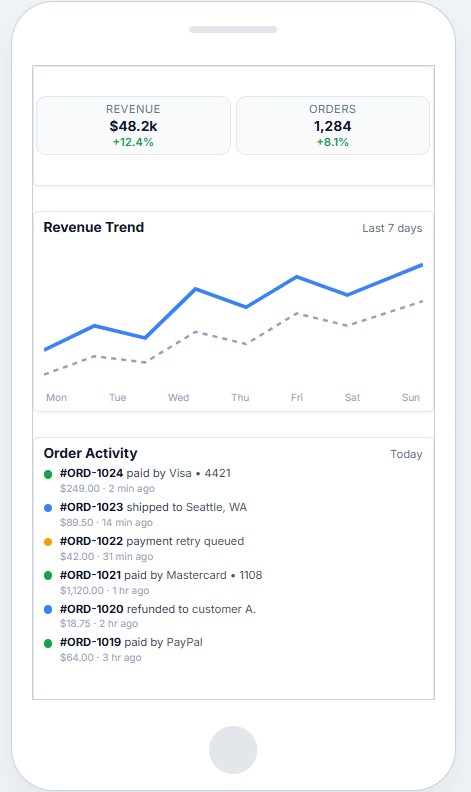
Task: Click the $64.00 · 3 hr ago line
Action: tap(101, 657)
